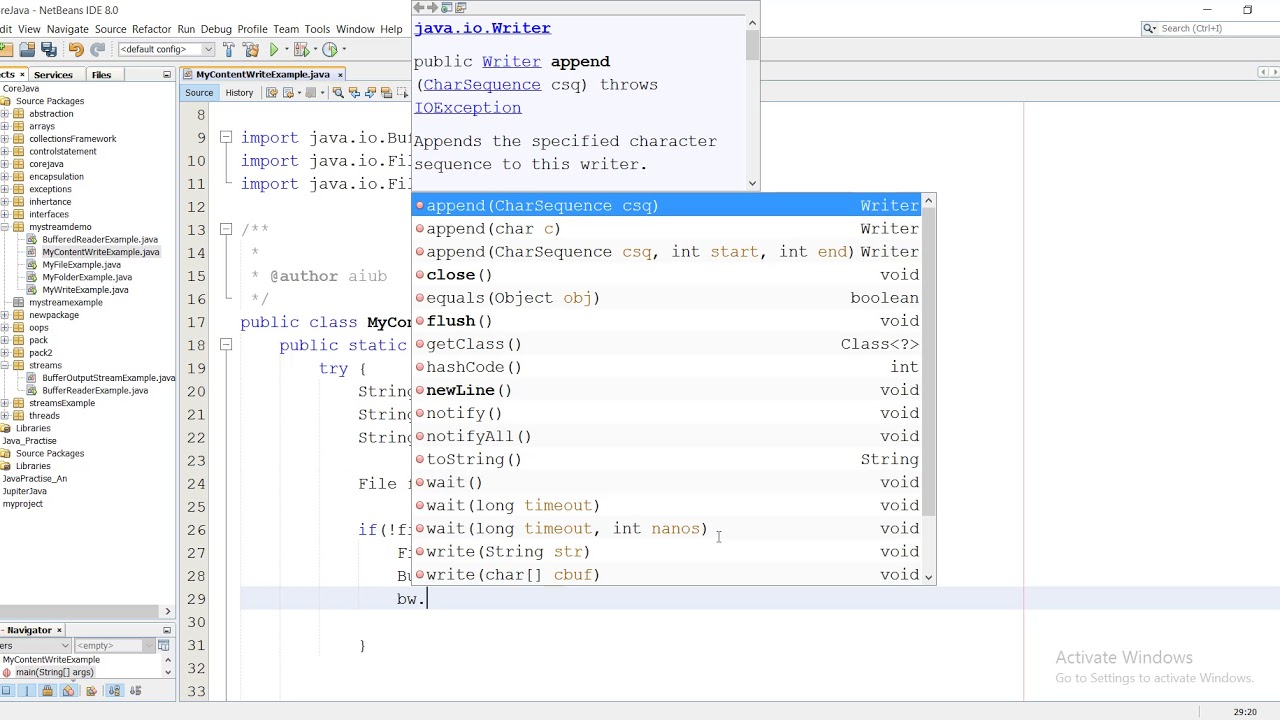Click the Clean and Build icon
This screenshot has width=1280, height=720.
[250, 49]
